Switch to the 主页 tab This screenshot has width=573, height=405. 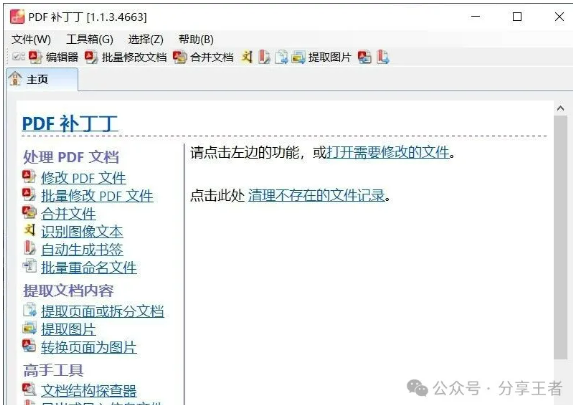coord(42,79)
